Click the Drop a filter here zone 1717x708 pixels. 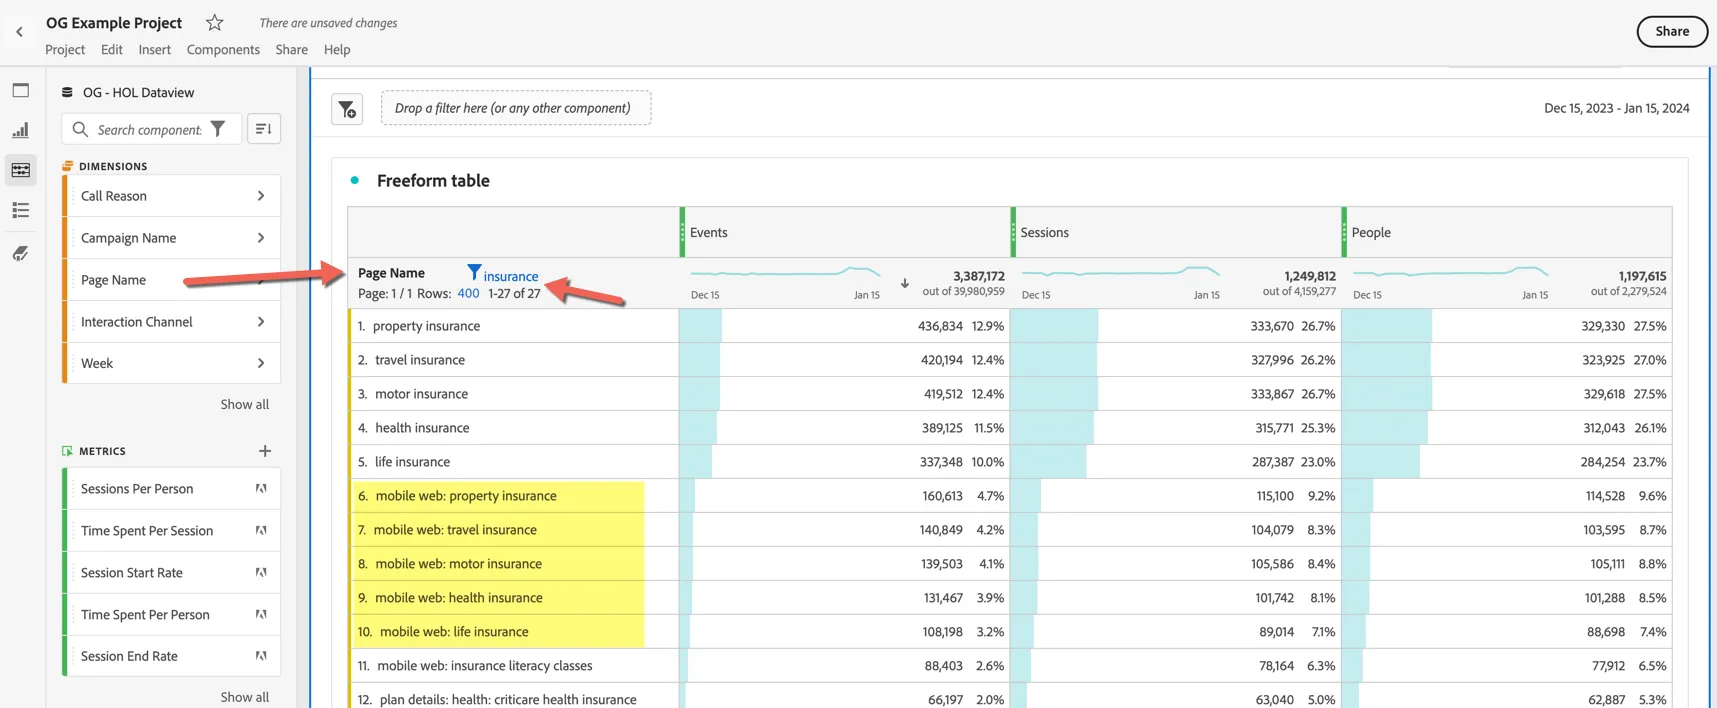(x=516, y=108)
